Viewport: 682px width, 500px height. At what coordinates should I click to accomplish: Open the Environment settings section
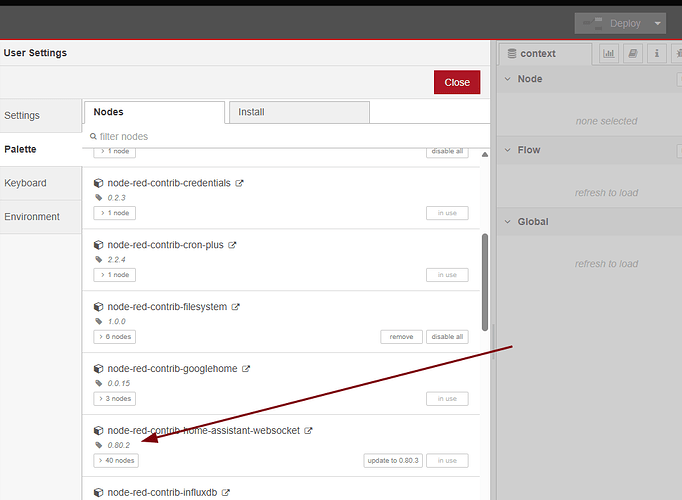[x=32, y=216]
